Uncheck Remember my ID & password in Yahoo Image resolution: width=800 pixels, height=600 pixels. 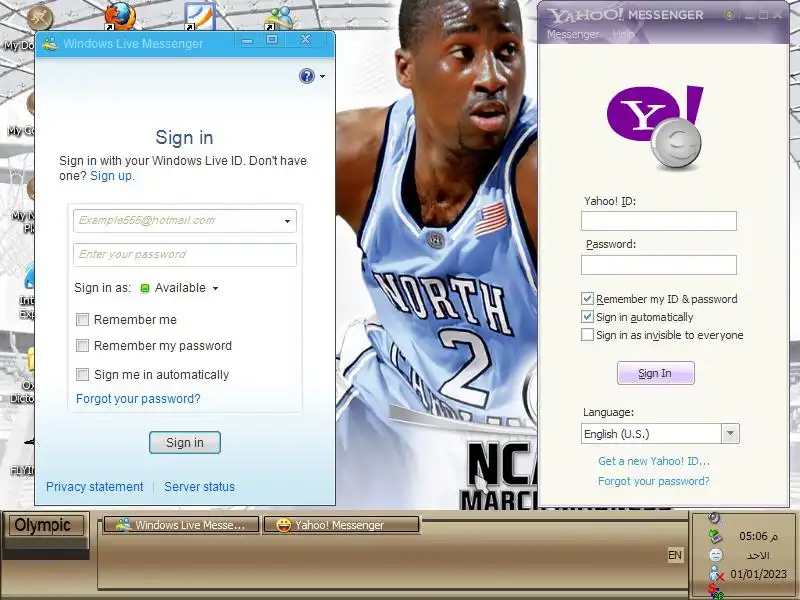(x=587, y=298)
